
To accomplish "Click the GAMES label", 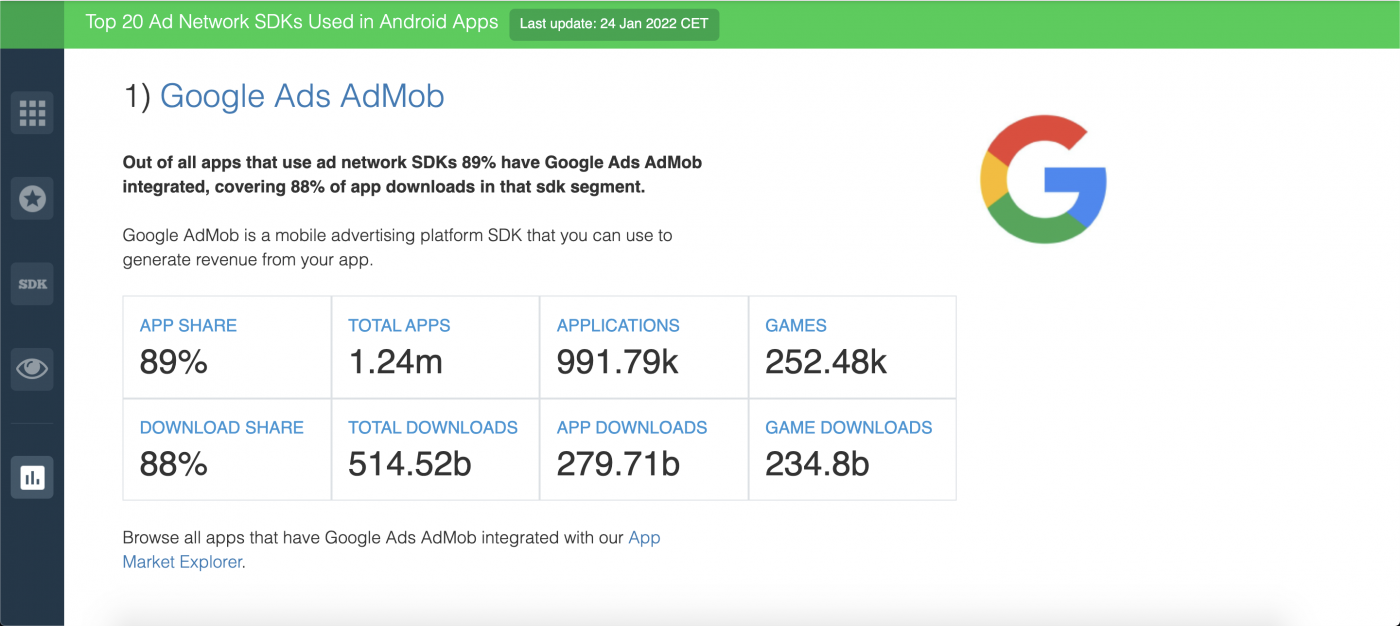I will coord(796,325).
